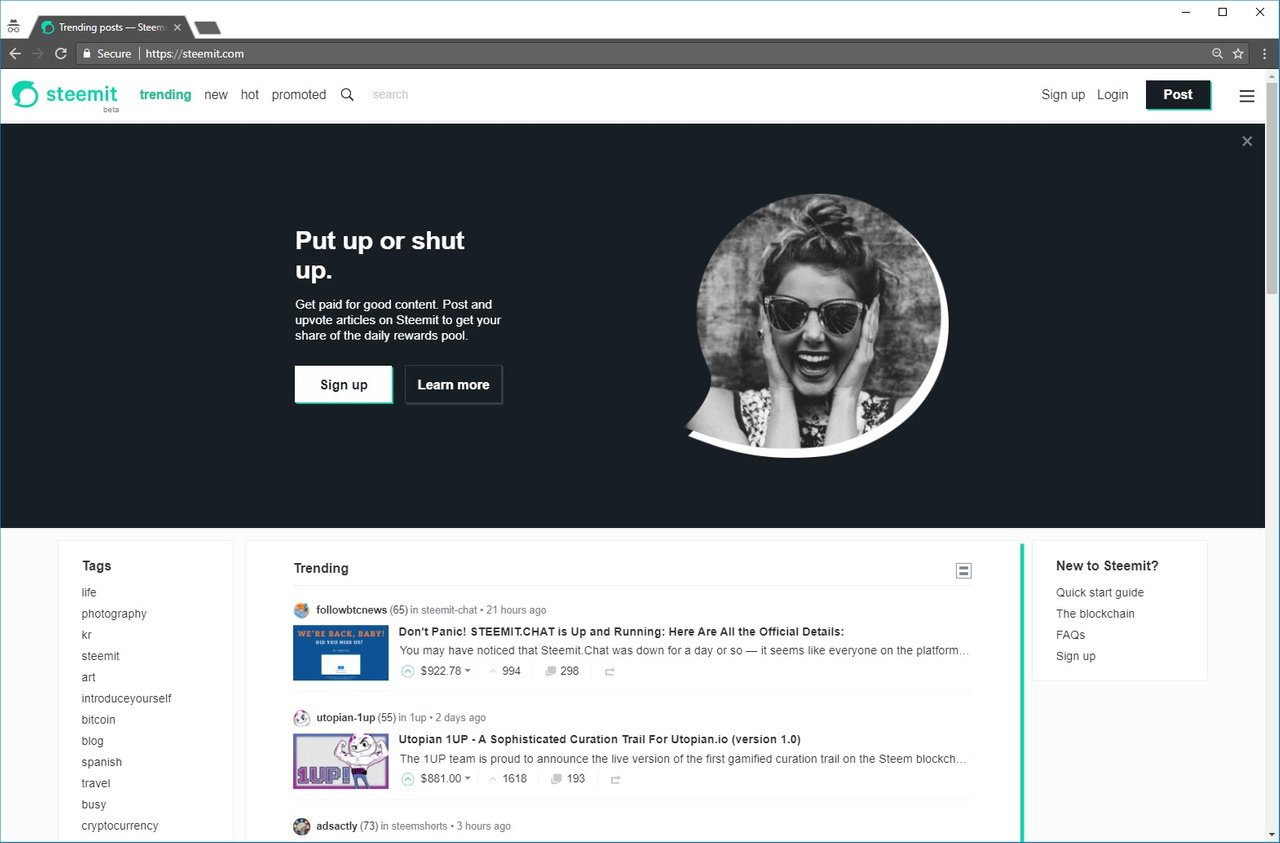
Task: Click the search magnifier icon
Action: point(347,94)
